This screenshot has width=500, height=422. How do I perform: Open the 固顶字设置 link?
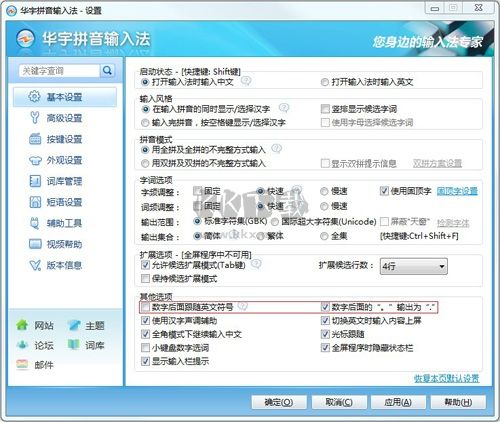(457, 191)
